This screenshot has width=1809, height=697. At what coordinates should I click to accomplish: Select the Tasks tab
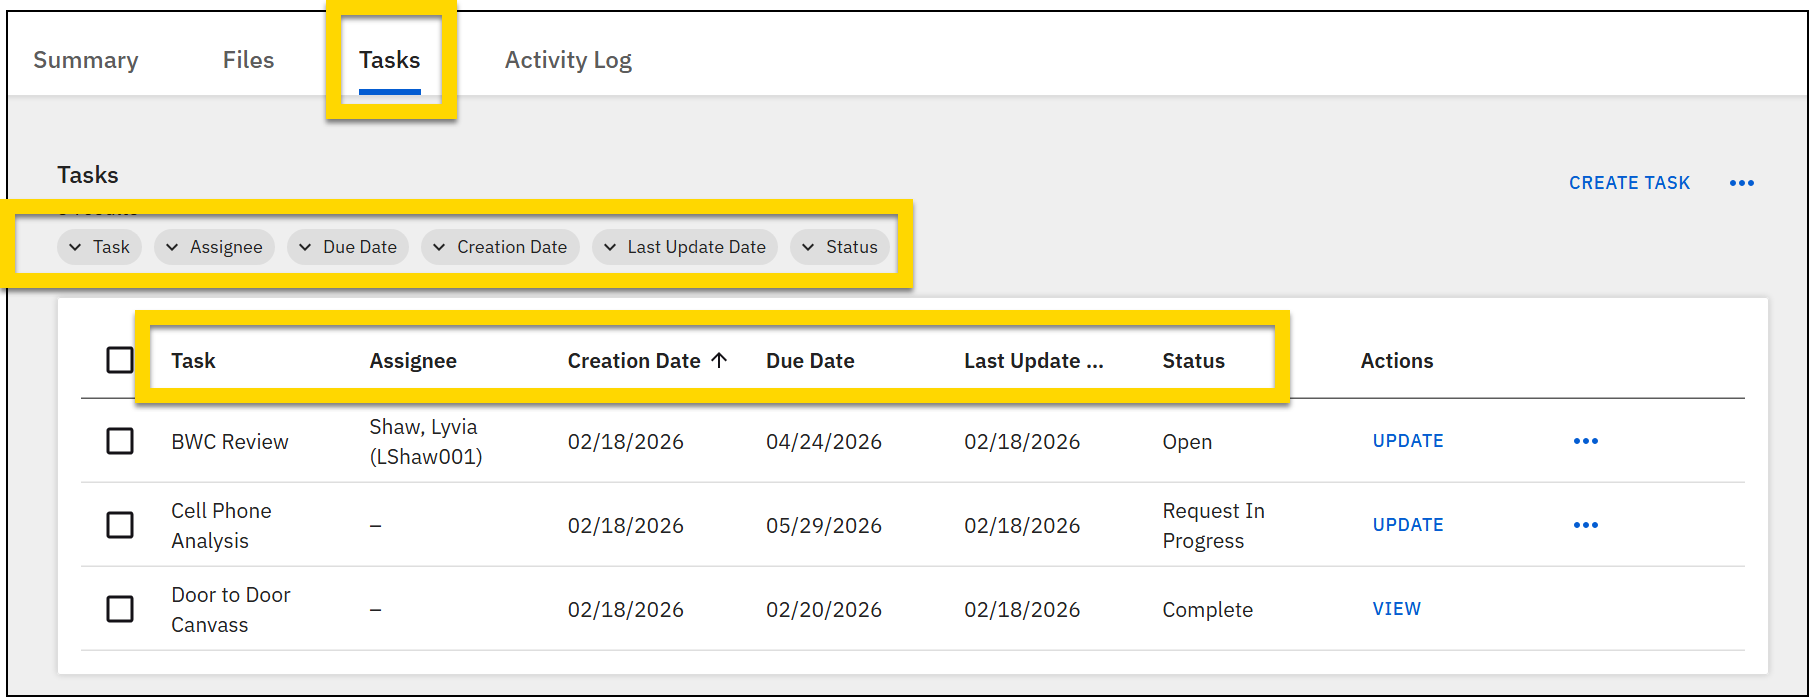click(390, 60)
